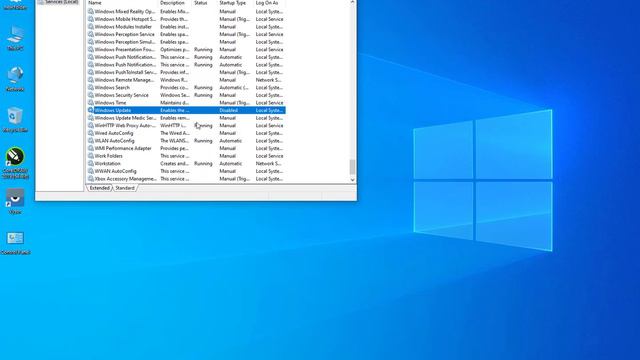This screenshot has height=360, width=640.
Task: Open the Network desktop icon
Action: click(15, 79)
